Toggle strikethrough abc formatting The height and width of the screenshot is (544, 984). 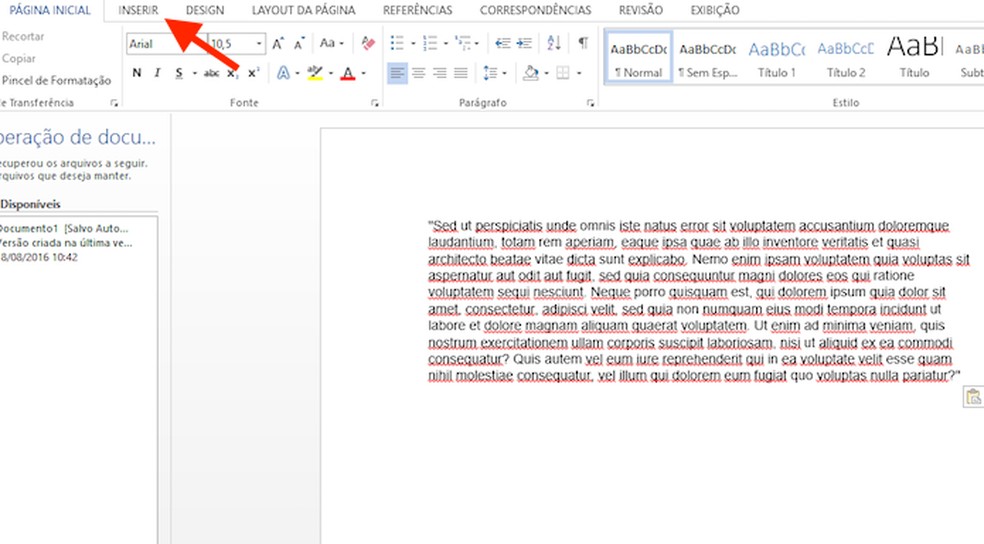pyautogui.click(x=211, y=73)
